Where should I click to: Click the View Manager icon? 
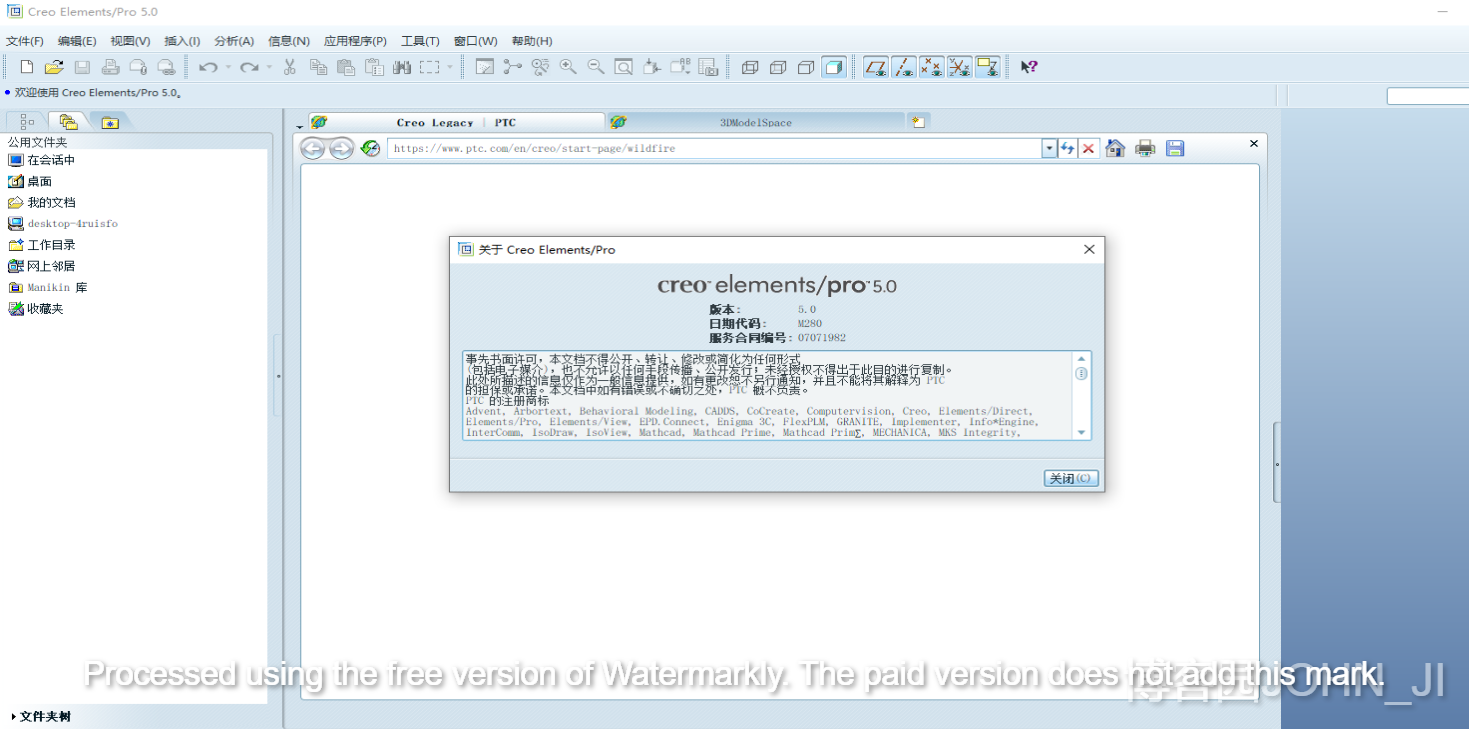[x=708, y=67]
